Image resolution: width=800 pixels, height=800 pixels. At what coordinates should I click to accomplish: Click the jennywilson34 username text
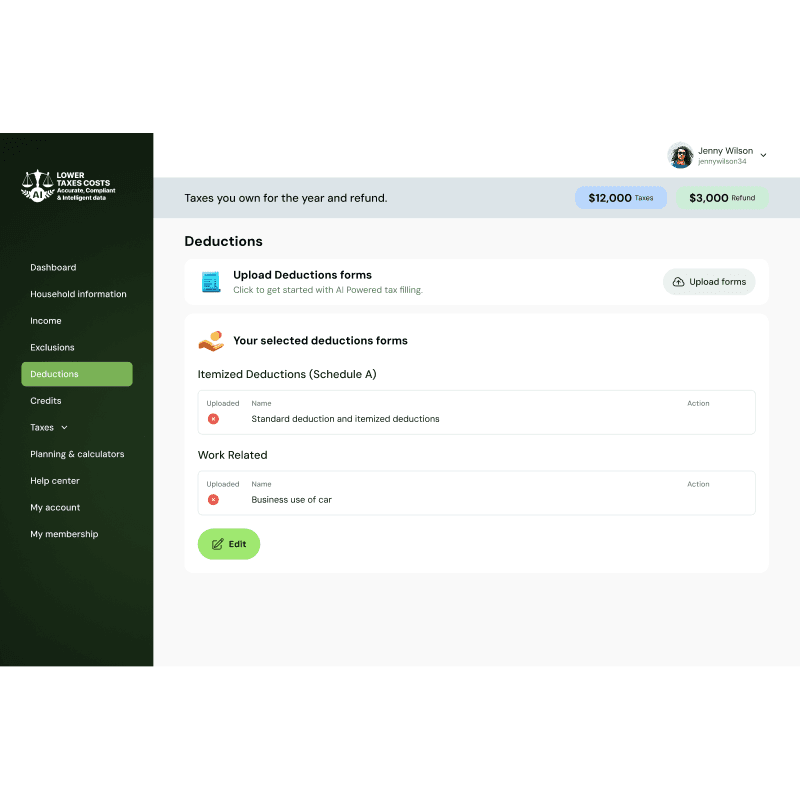722,162
